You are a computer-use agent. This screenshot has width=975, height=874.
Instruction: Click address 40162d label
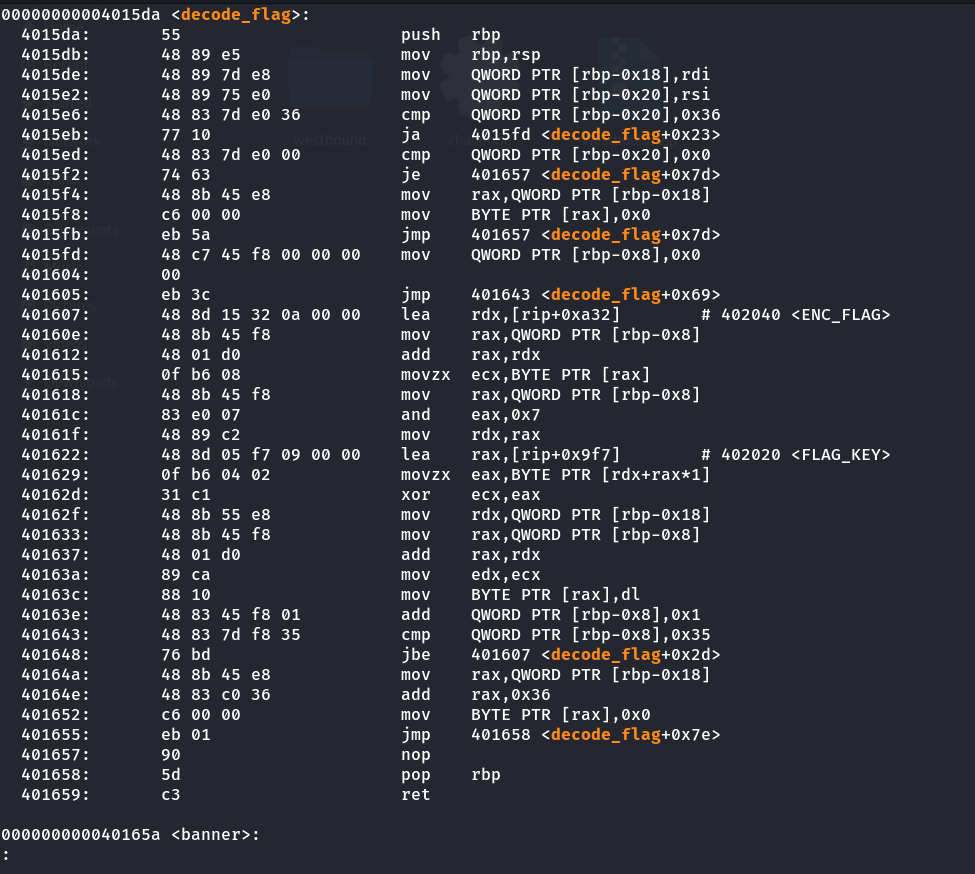(x=55, y=495)
